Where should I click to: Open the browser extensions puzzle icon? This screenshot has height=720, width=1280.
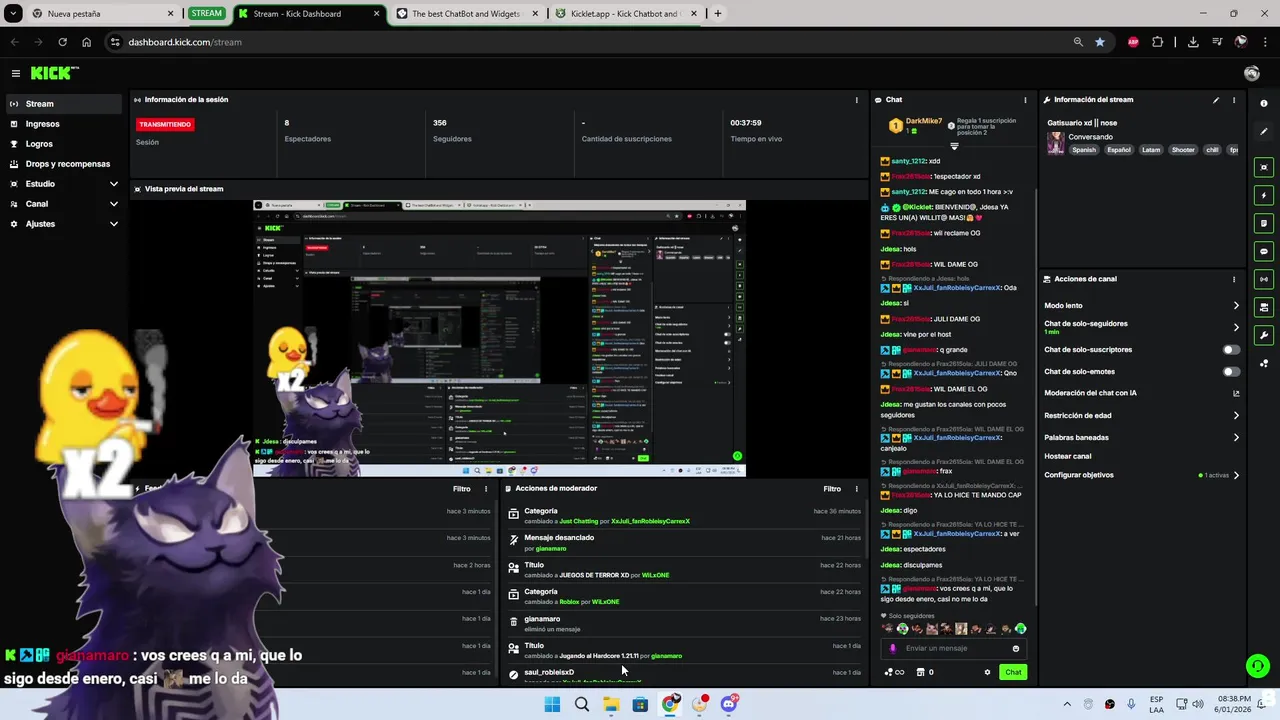click(x=1158, y=42)
